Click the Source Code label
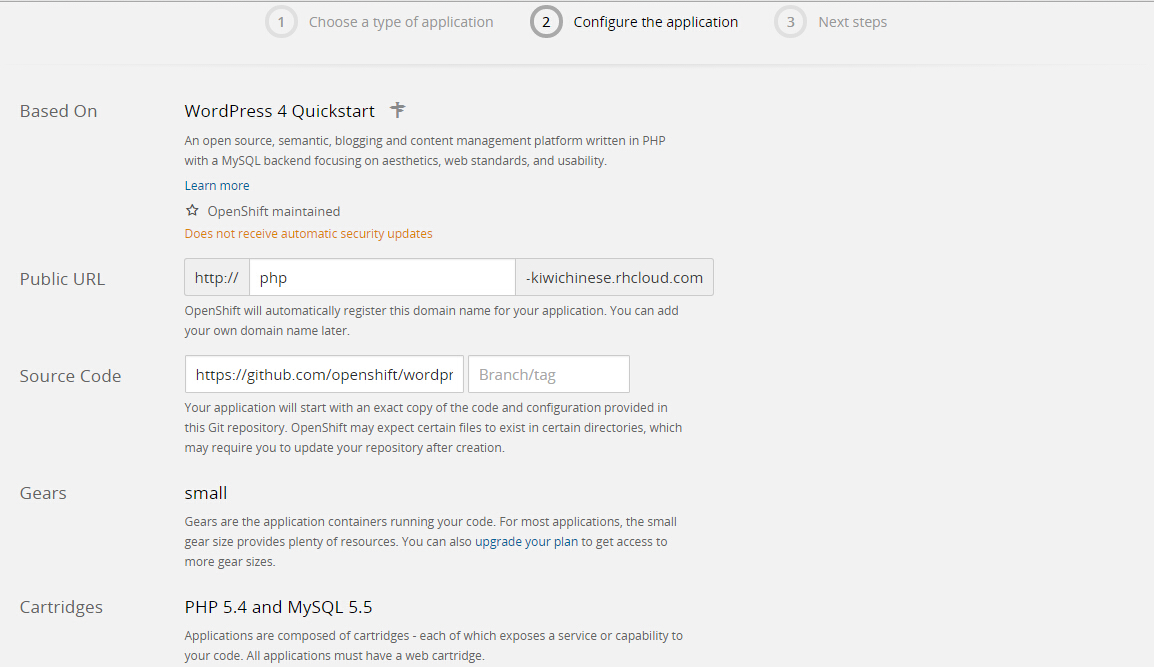The image size is (1154, 667). click(x=70, y=376)
